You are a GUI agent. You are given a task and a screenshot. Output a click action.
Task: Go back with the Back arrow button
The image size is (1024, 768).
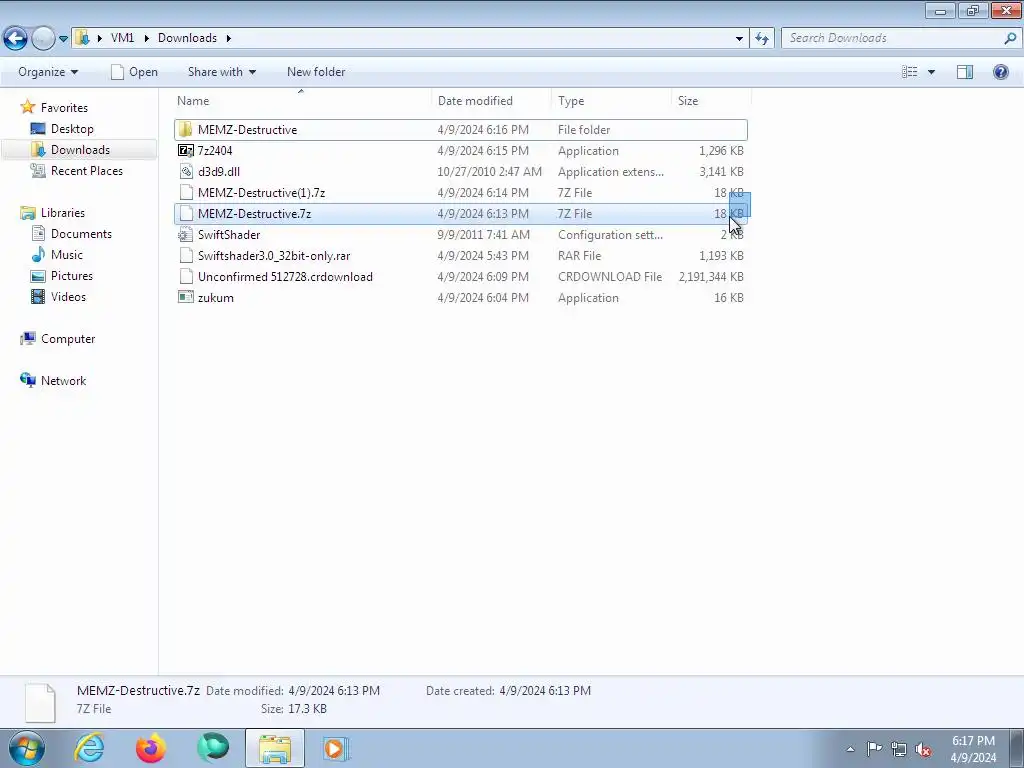coord(16,39)
